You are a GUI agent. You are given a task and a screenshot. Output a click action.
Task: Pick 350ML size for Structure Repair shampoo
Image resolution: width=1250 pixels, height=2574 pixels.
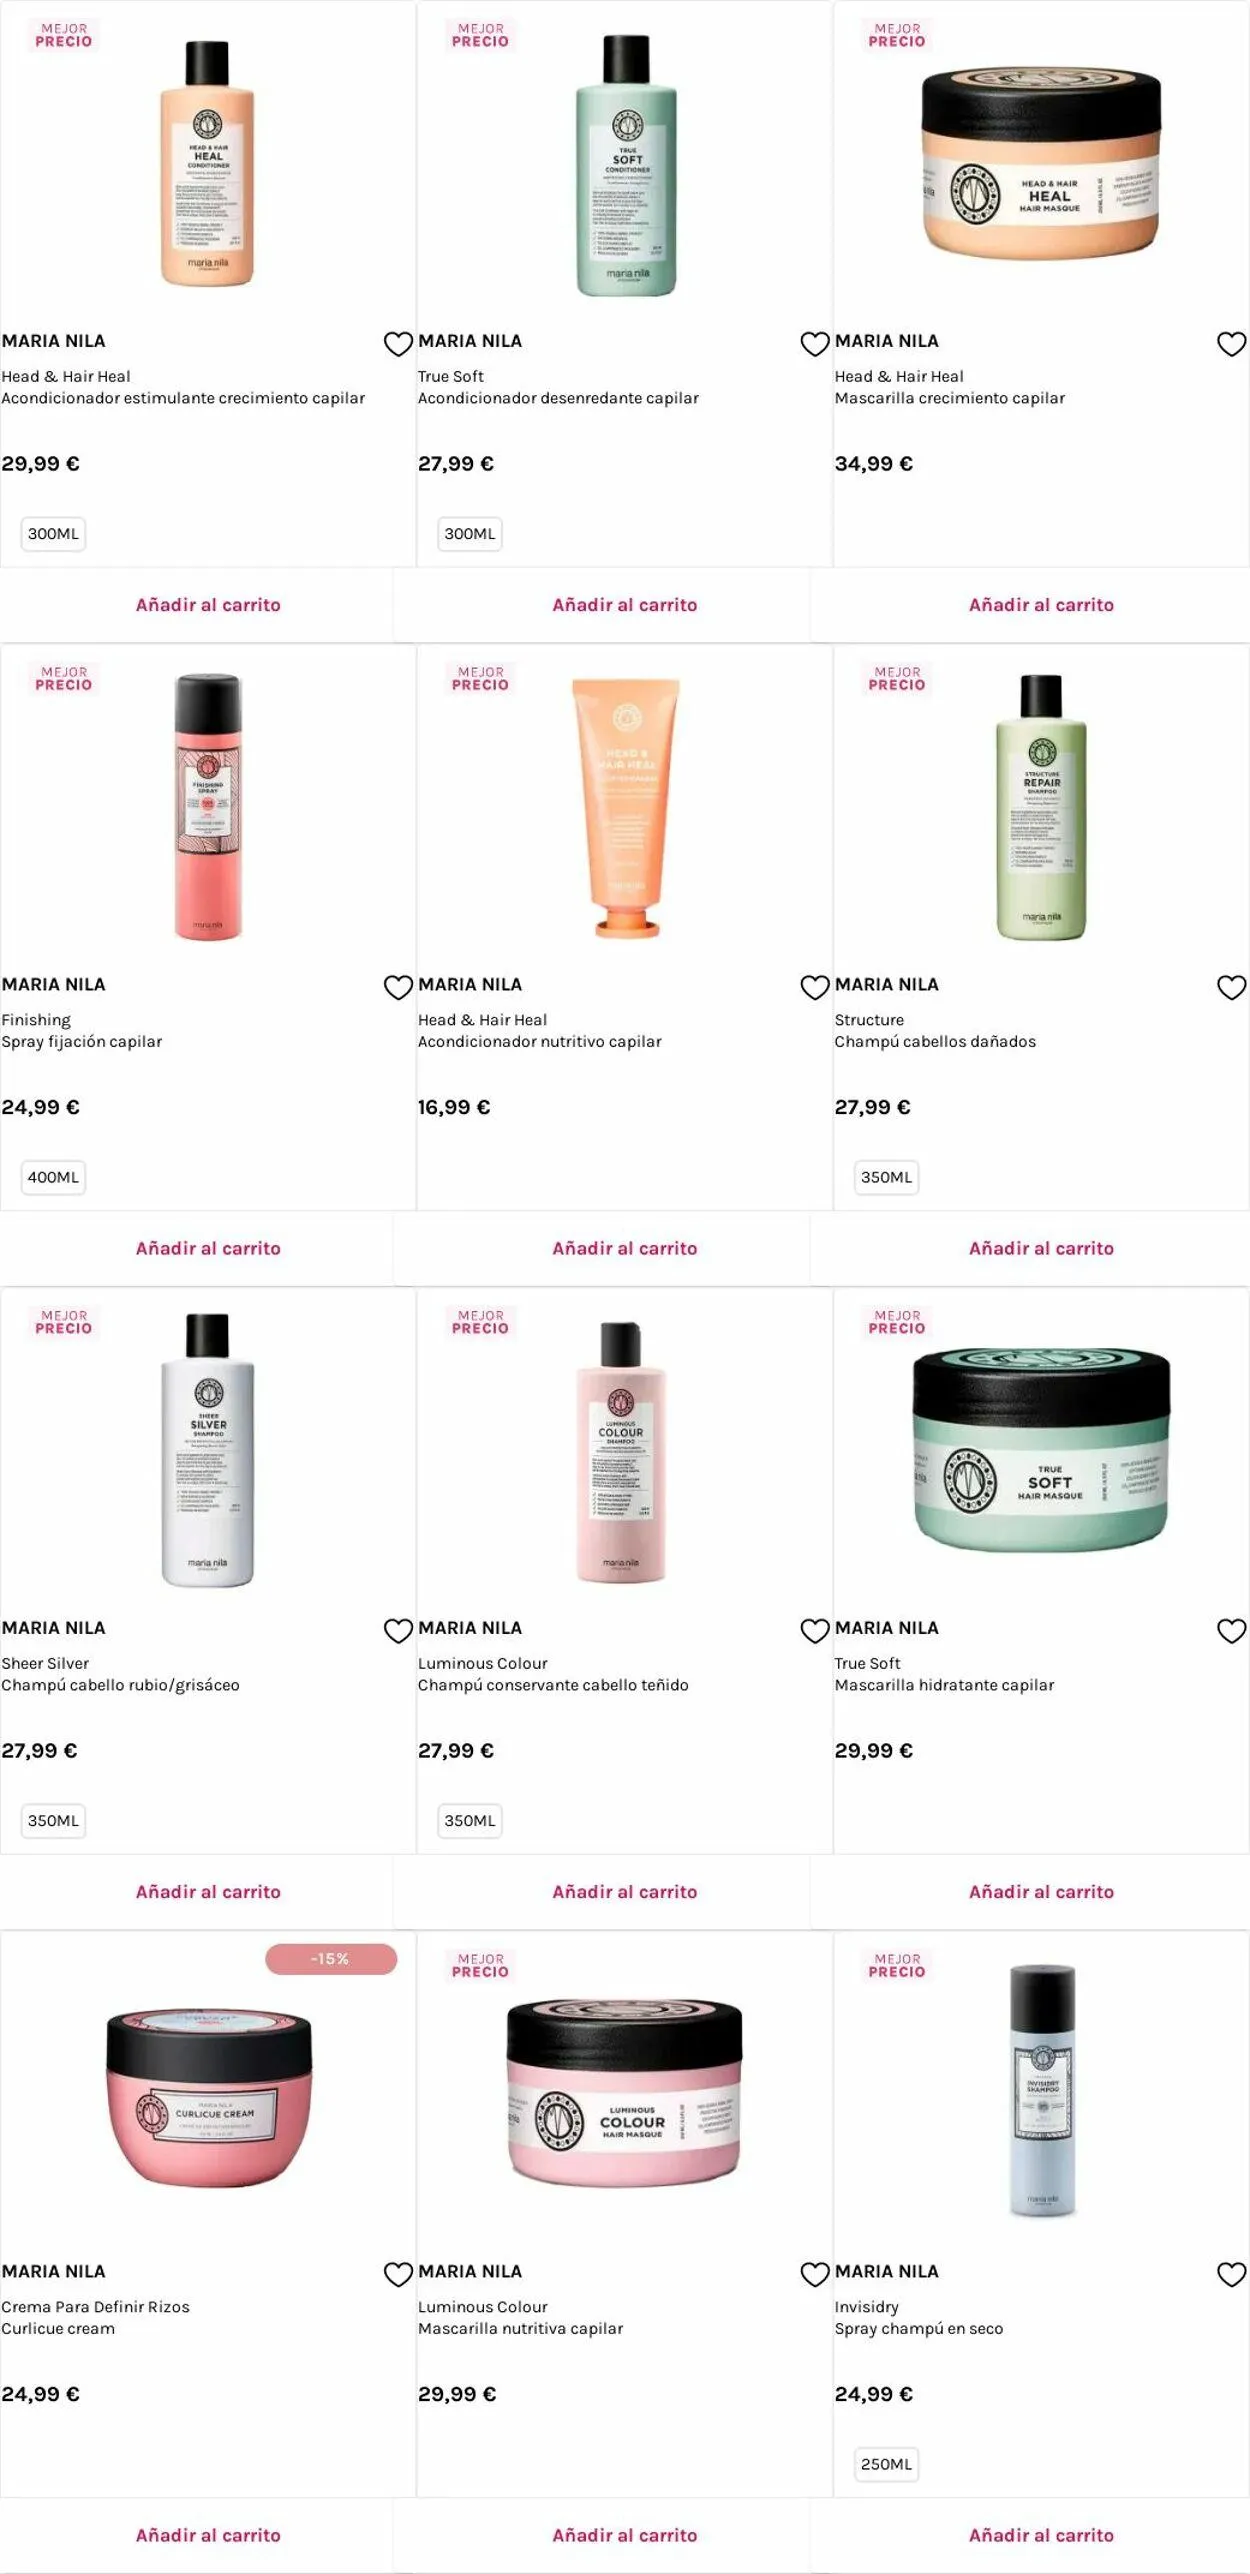(x=886, y=1177)
